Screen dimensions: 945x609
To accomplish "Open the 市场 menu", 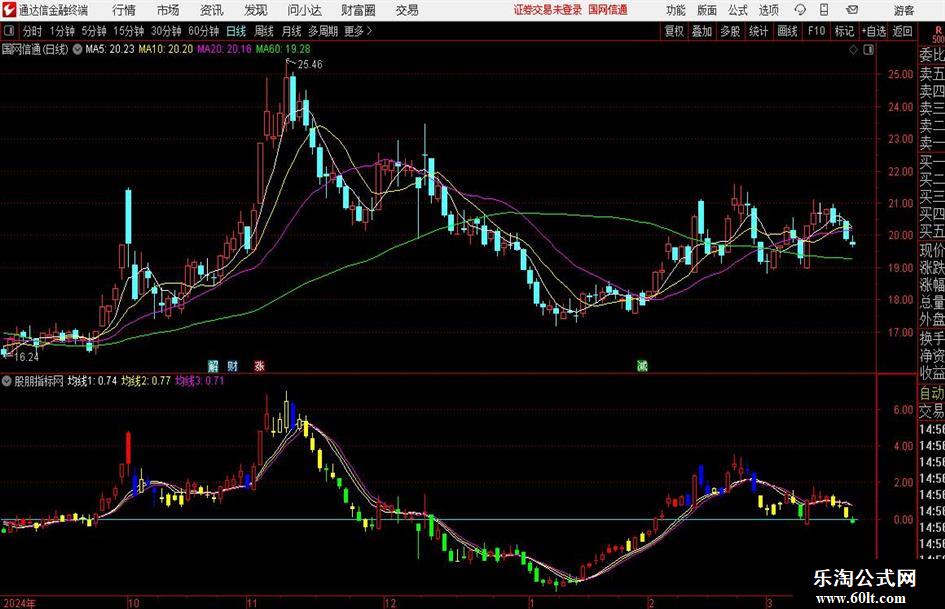I will click(x=168, y=10).
